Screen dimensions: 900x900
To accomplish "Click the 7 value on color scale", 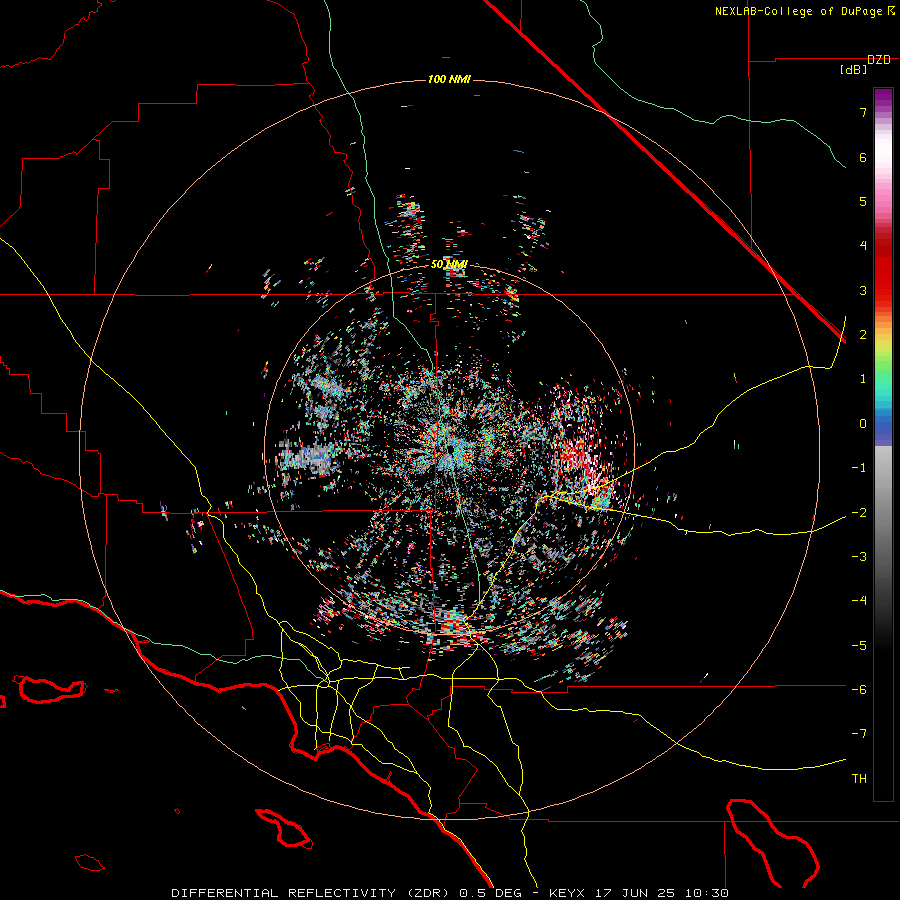I will pyautogui.click(x=863, y=112).
